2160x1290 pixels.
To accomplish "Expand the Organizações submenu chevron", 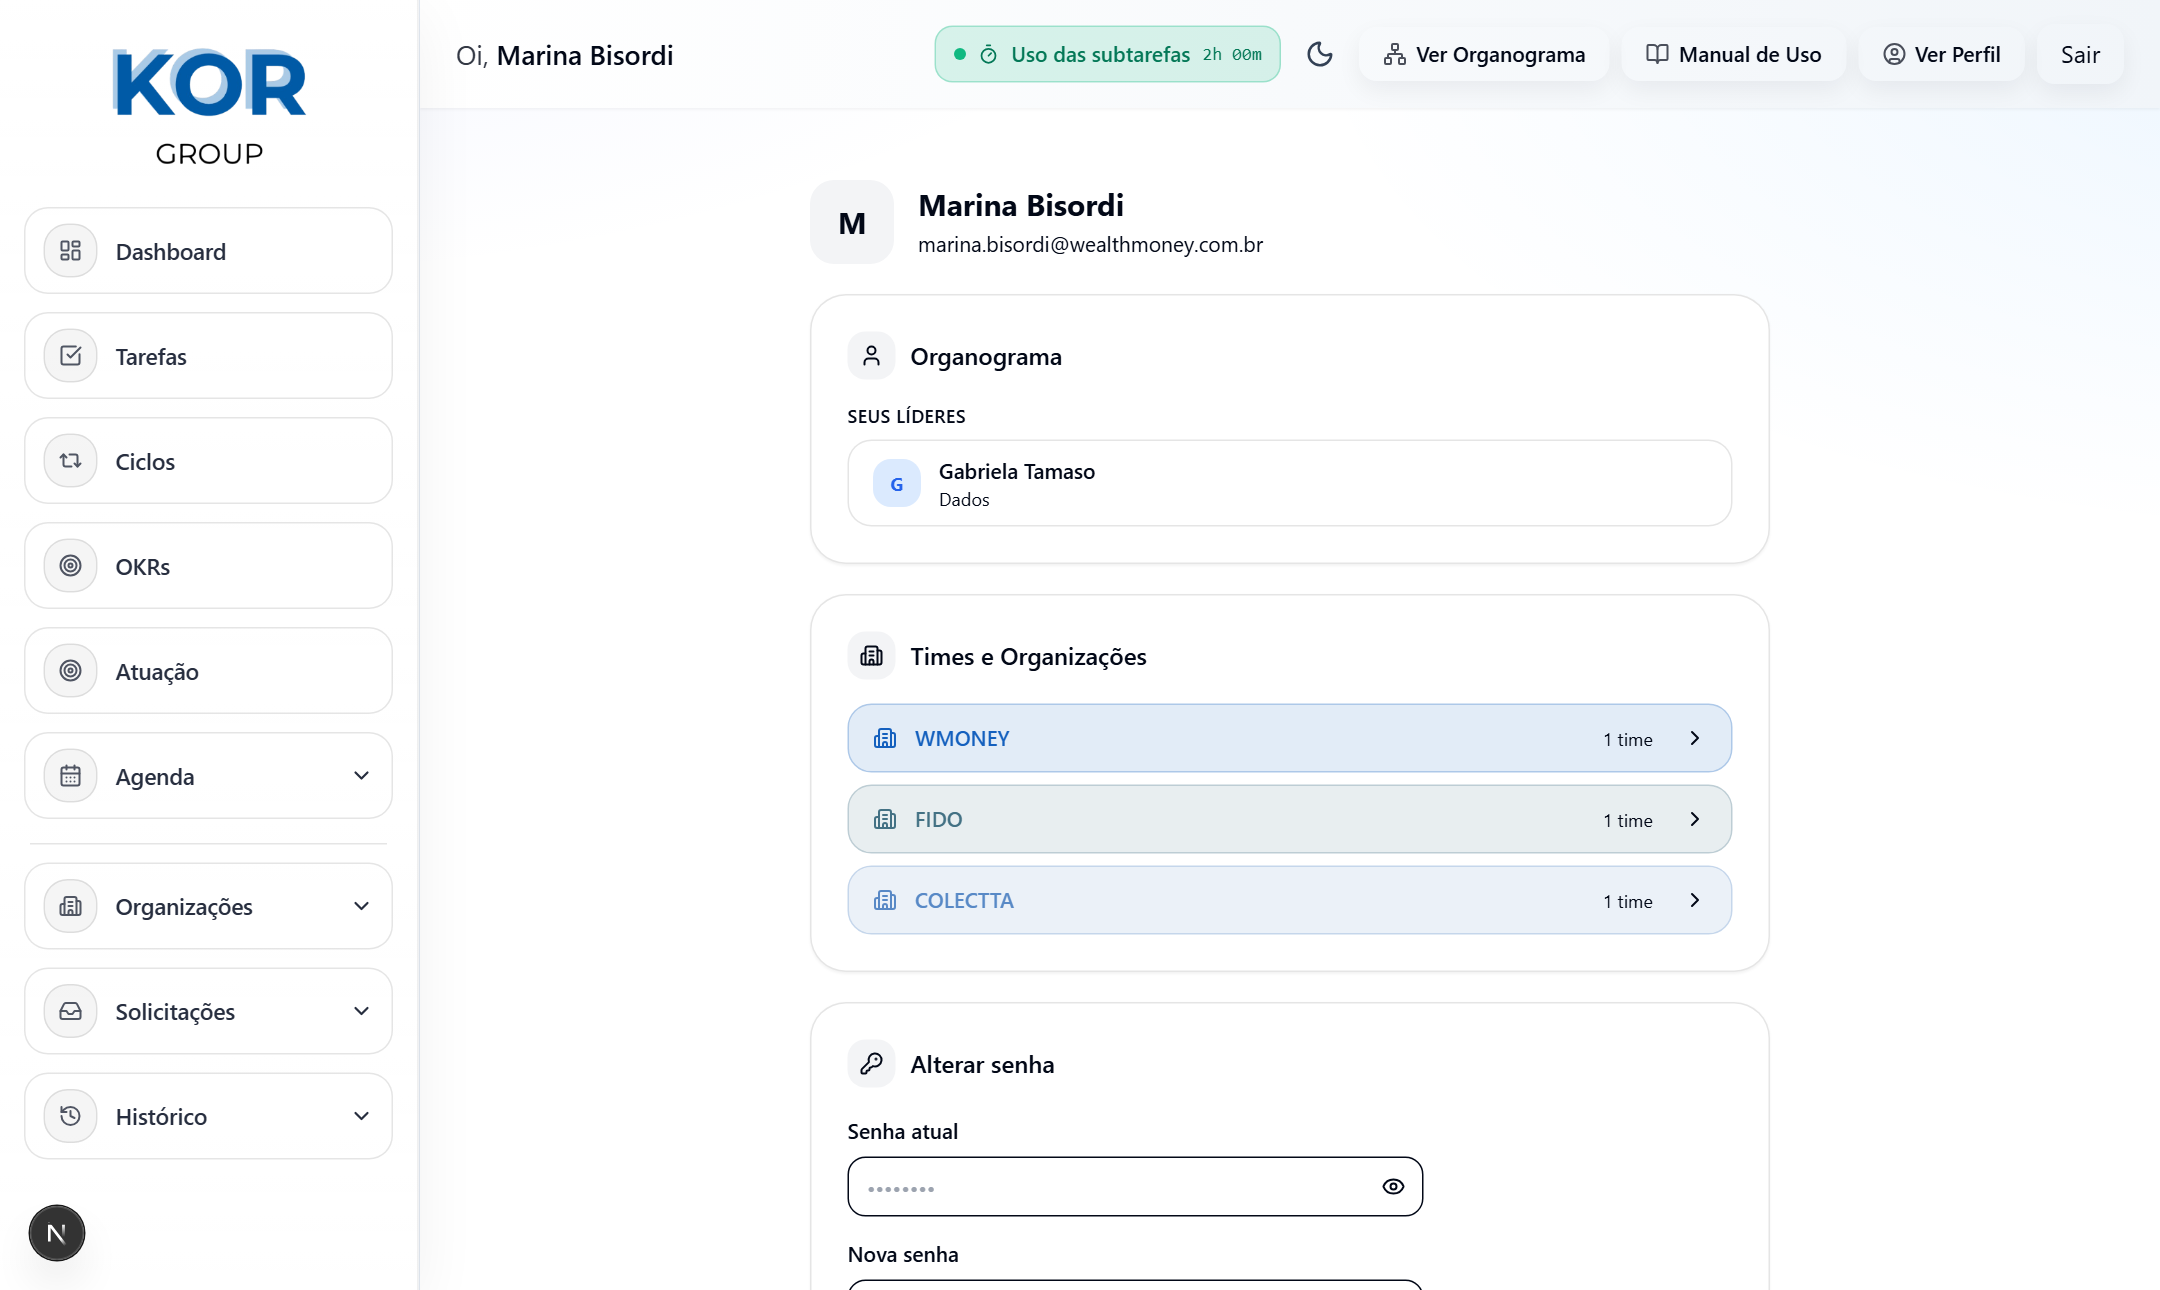I will [x=361, y=906].
